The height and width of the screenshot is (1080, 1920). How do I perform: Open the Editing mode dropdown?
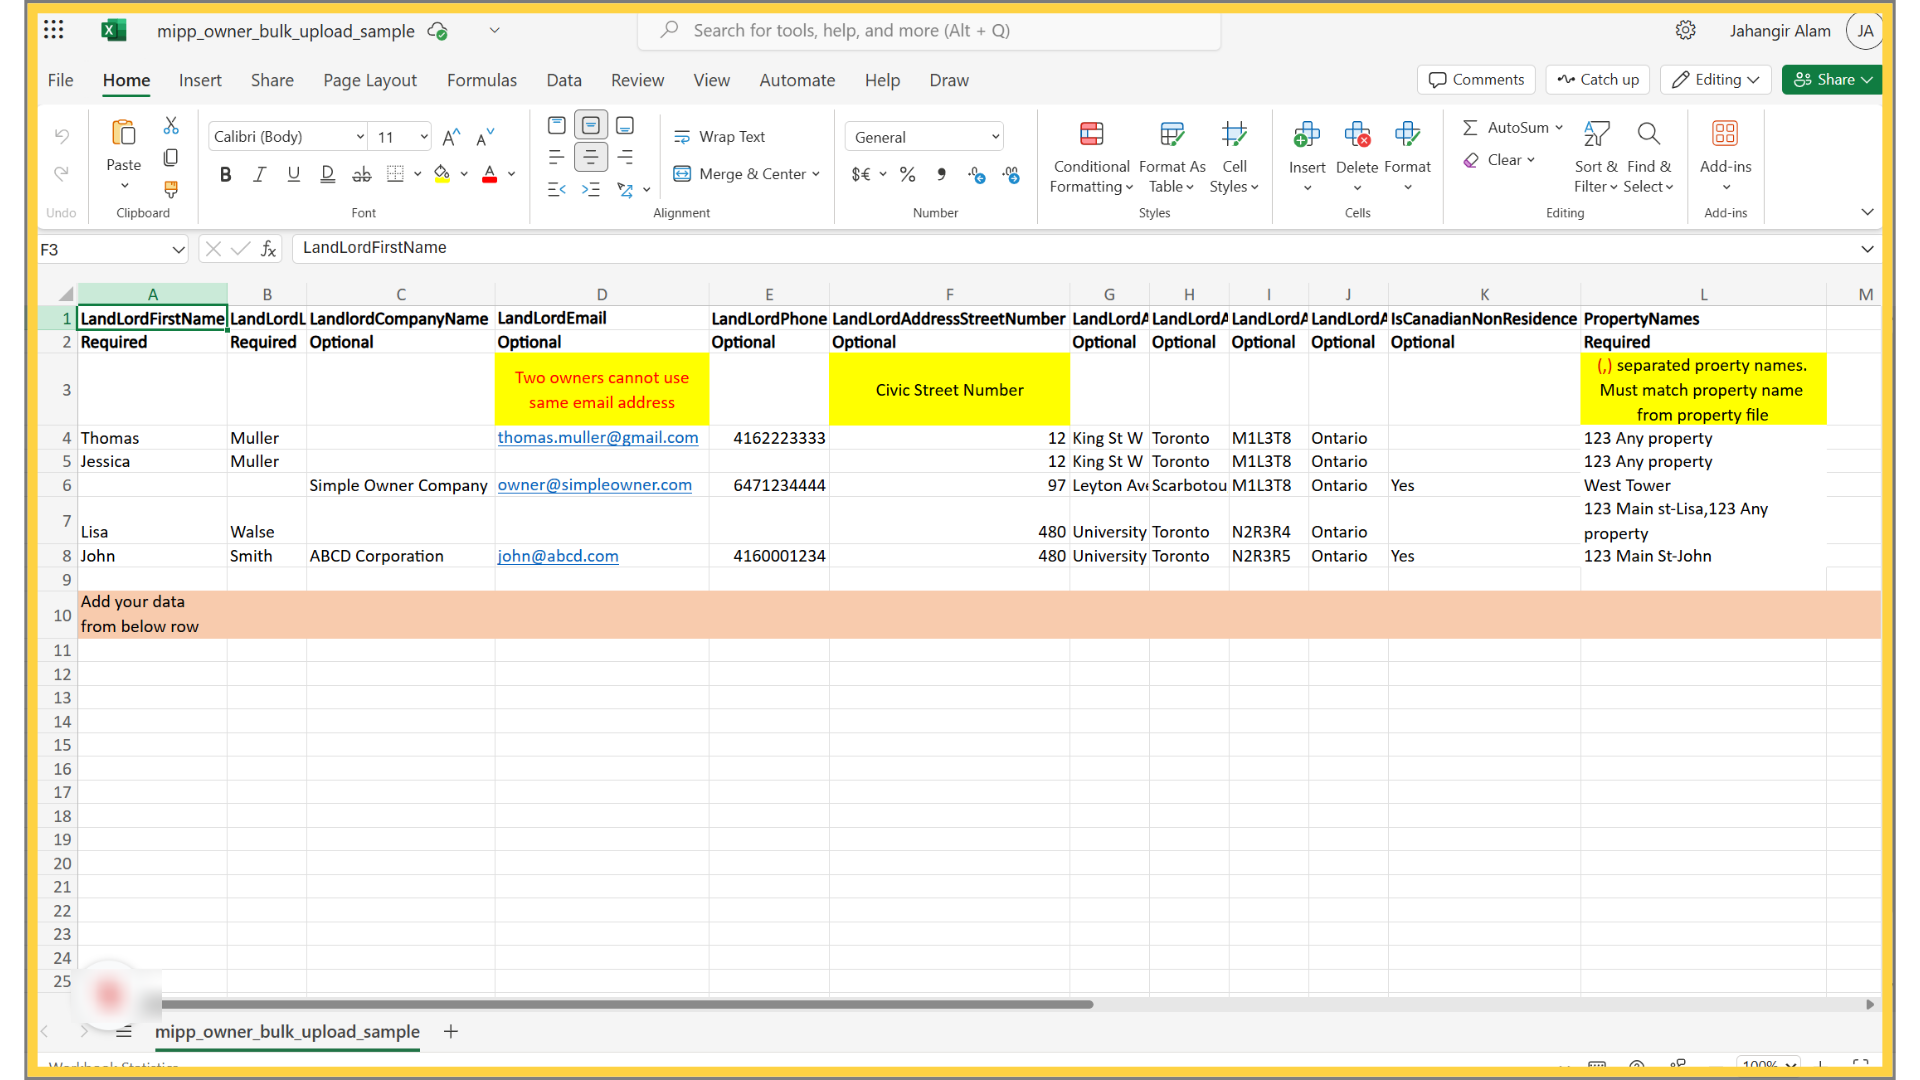click(1716, 80)
